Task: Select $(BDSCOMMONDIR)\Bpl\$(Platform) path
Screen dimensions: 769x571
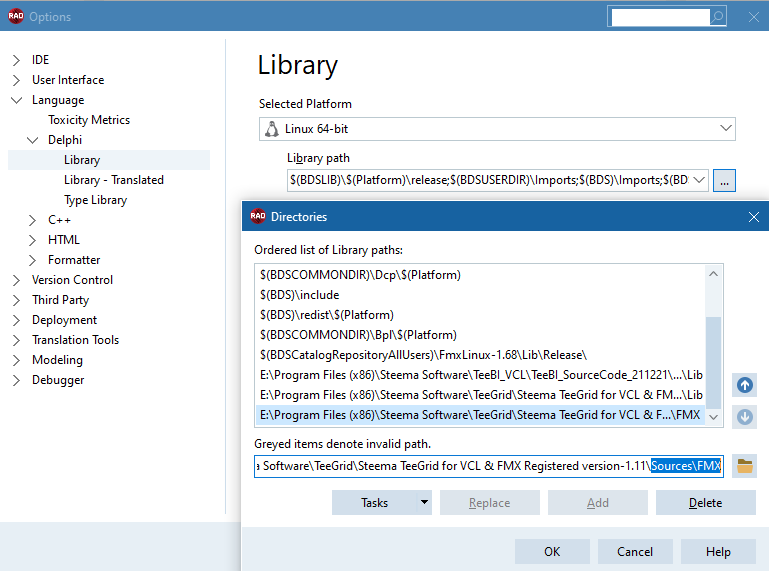Action: click(x=480, y=335)
